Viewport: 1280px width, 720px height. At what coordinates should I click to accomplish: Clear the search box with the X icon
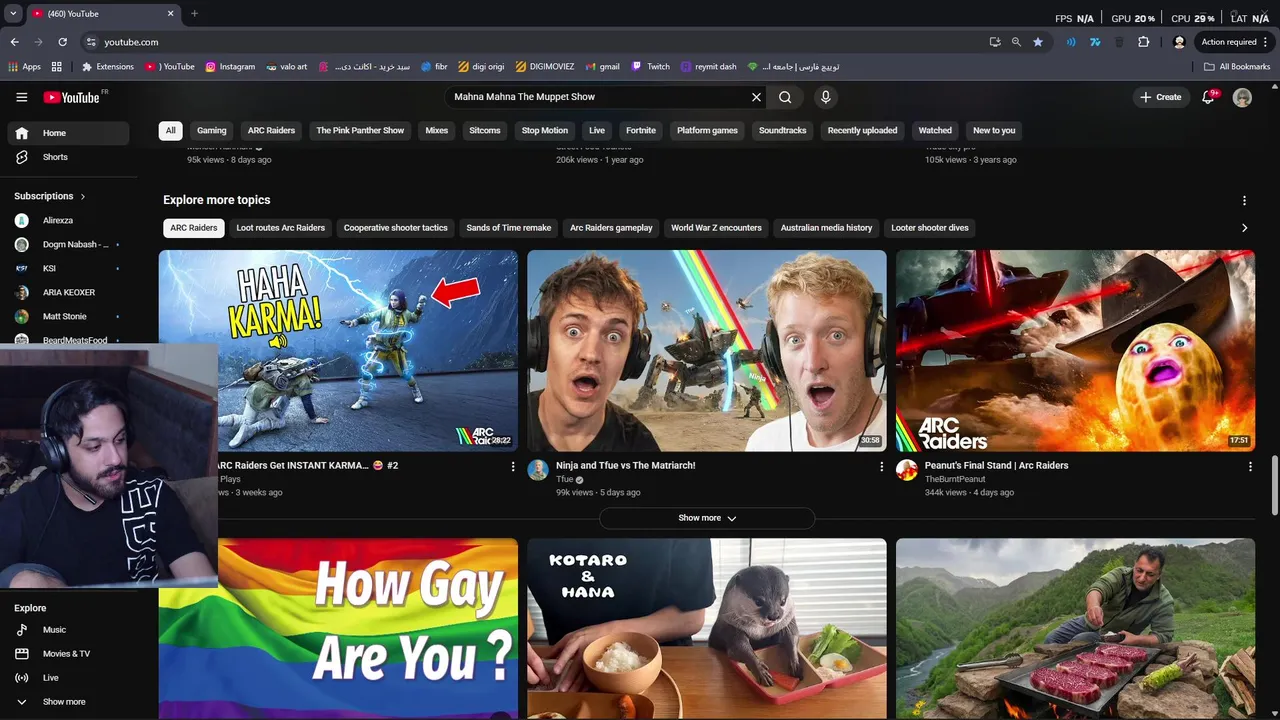point(756,97)
